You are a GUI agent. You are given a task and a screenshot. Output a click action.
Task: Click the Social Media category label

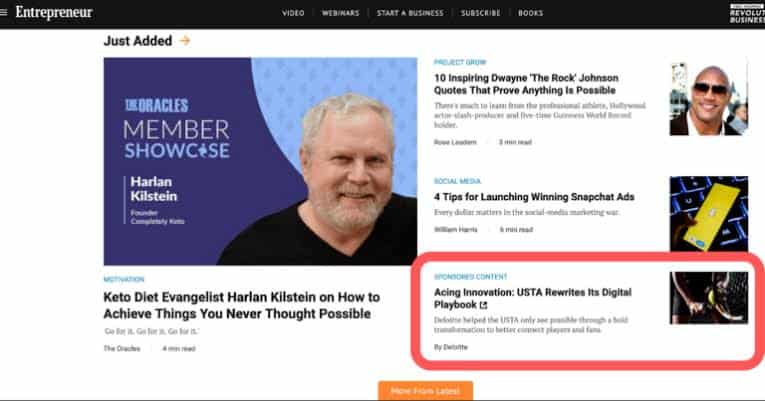point(457,181)
